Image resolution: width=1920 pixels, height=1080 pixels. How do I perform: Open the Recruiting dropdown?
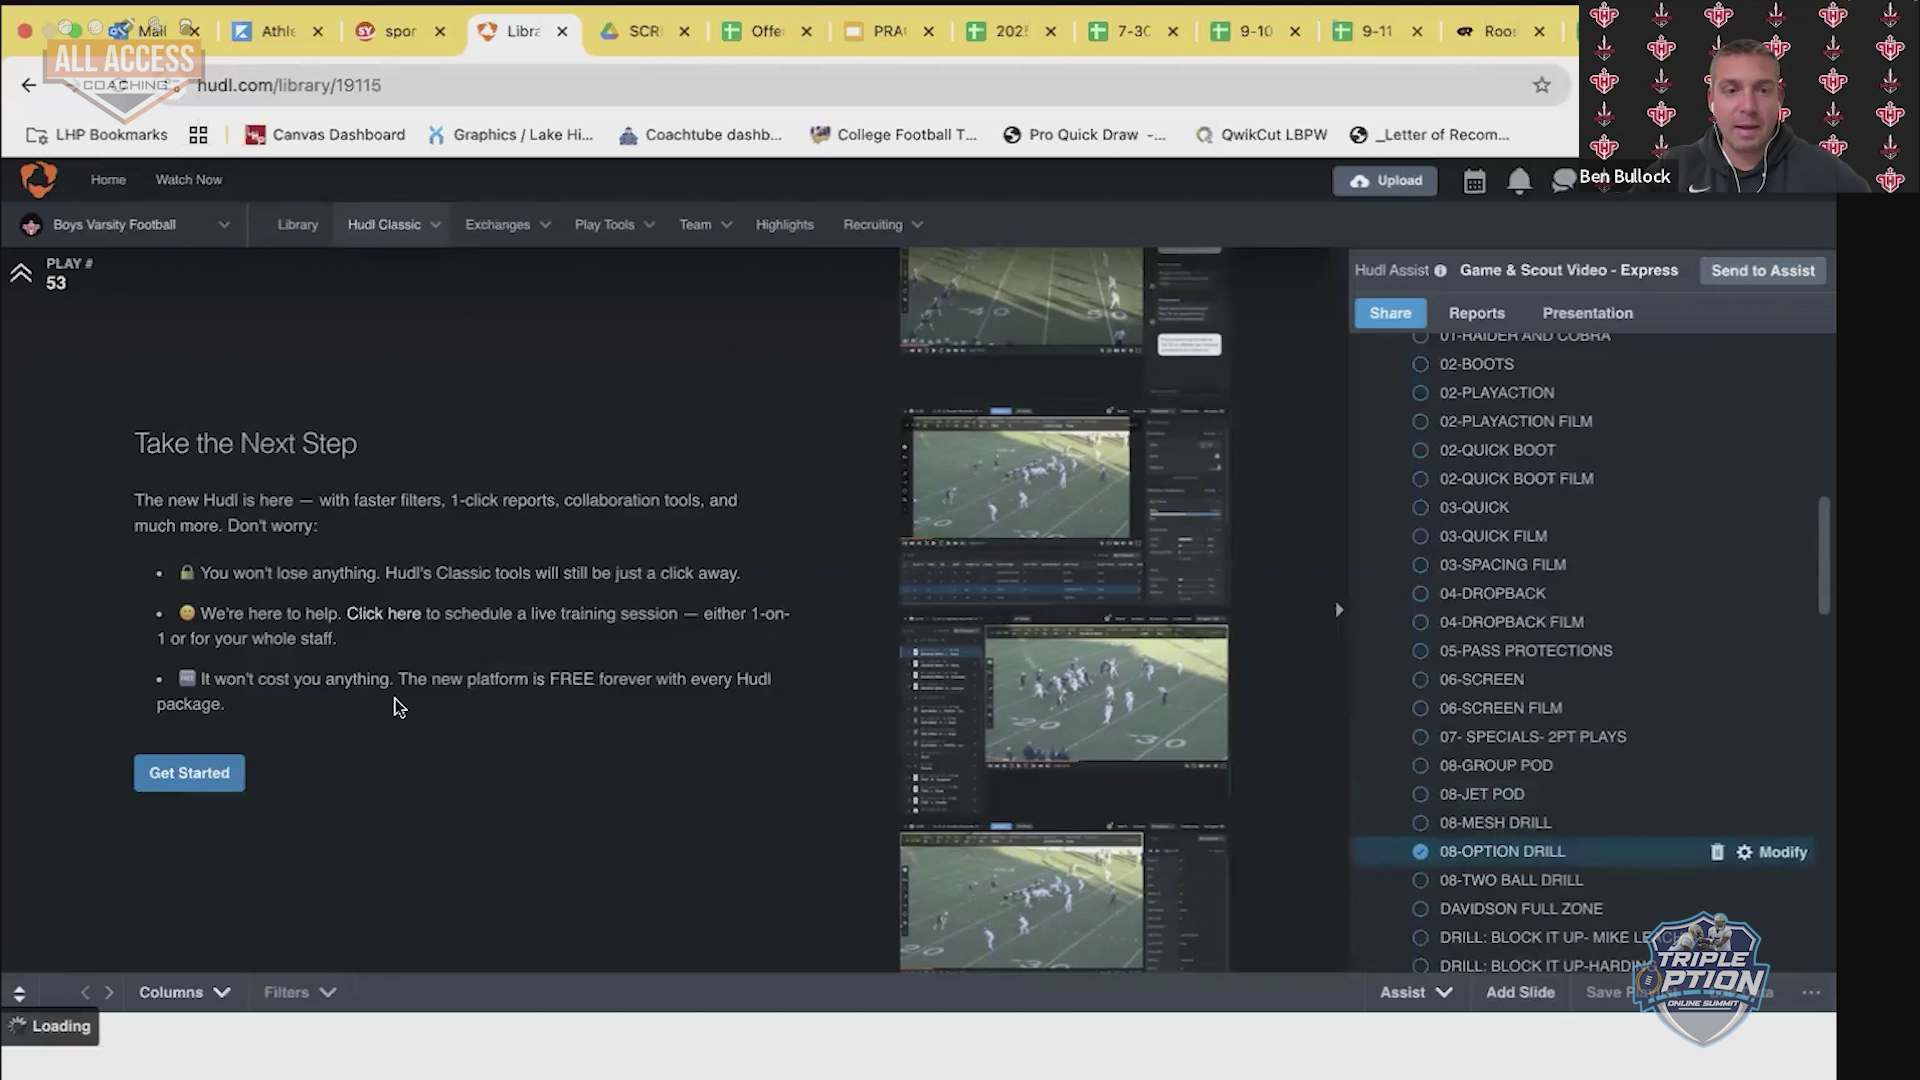click(883, 225)
